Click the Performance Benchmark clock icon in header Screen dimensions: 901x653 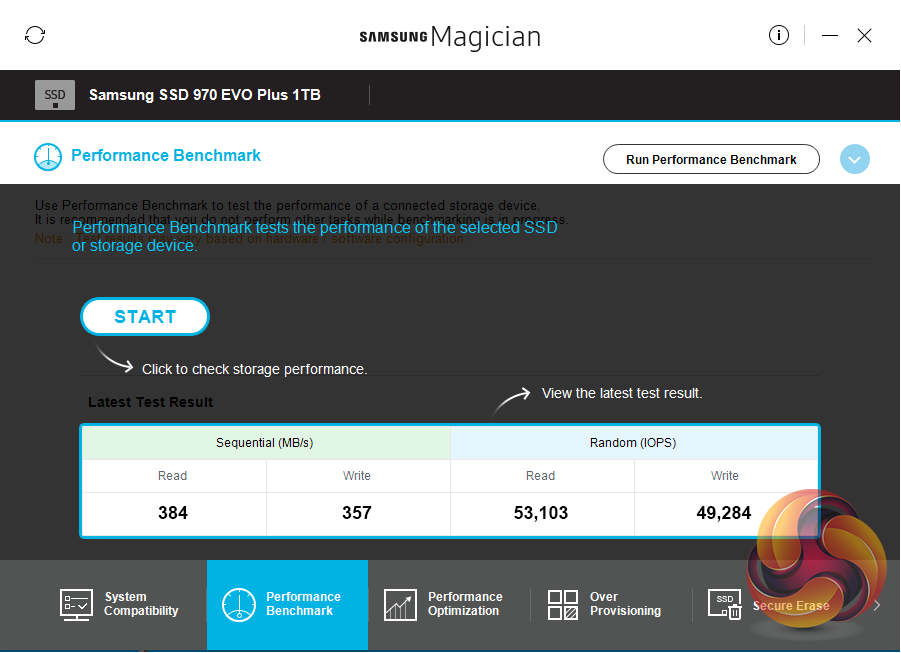[48, 156]
